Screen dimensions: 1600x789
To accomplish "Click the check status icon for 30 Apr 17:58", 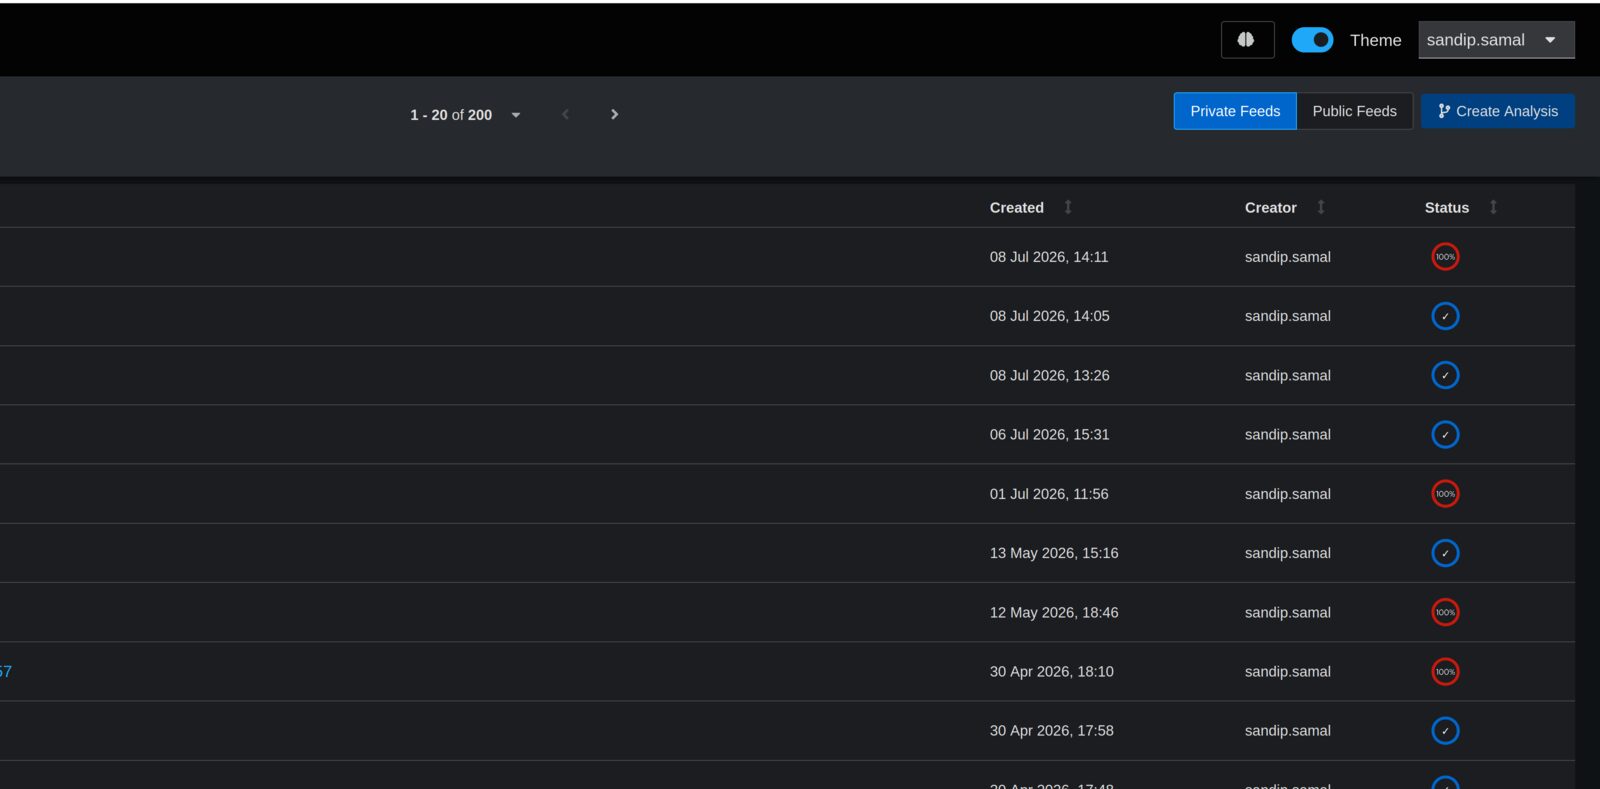I will pyautogui.click(x=1445, y=731).
